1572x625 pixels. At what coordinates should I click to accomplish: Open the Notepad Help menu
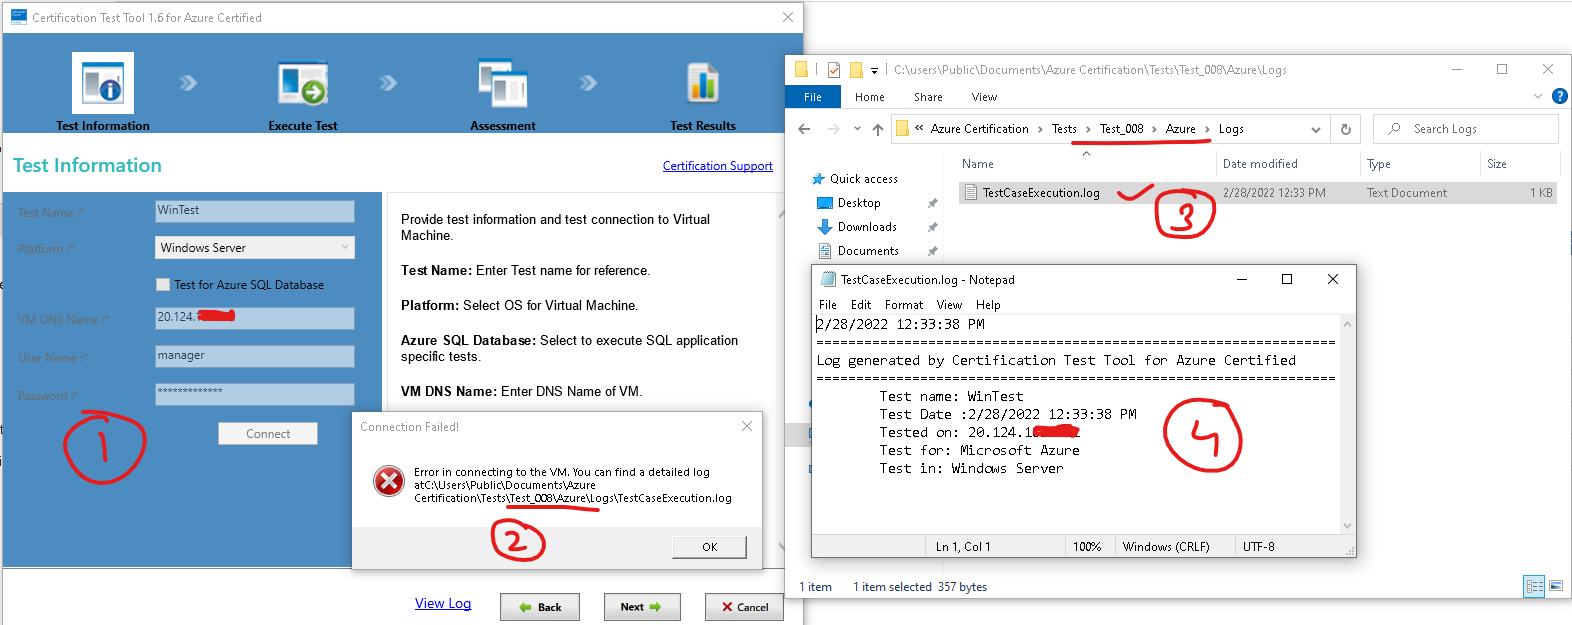[x=988, y=305]
